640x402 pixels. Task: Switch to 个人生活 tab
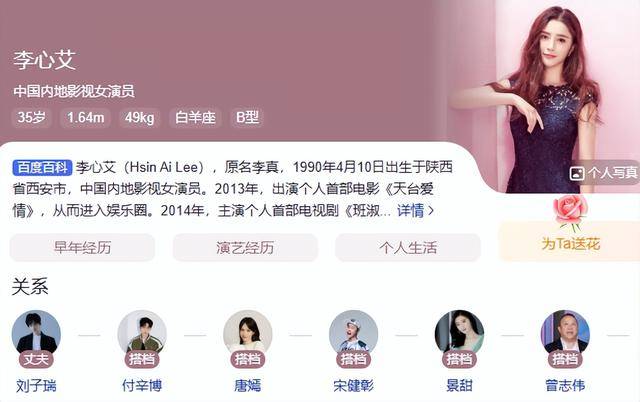408,247
